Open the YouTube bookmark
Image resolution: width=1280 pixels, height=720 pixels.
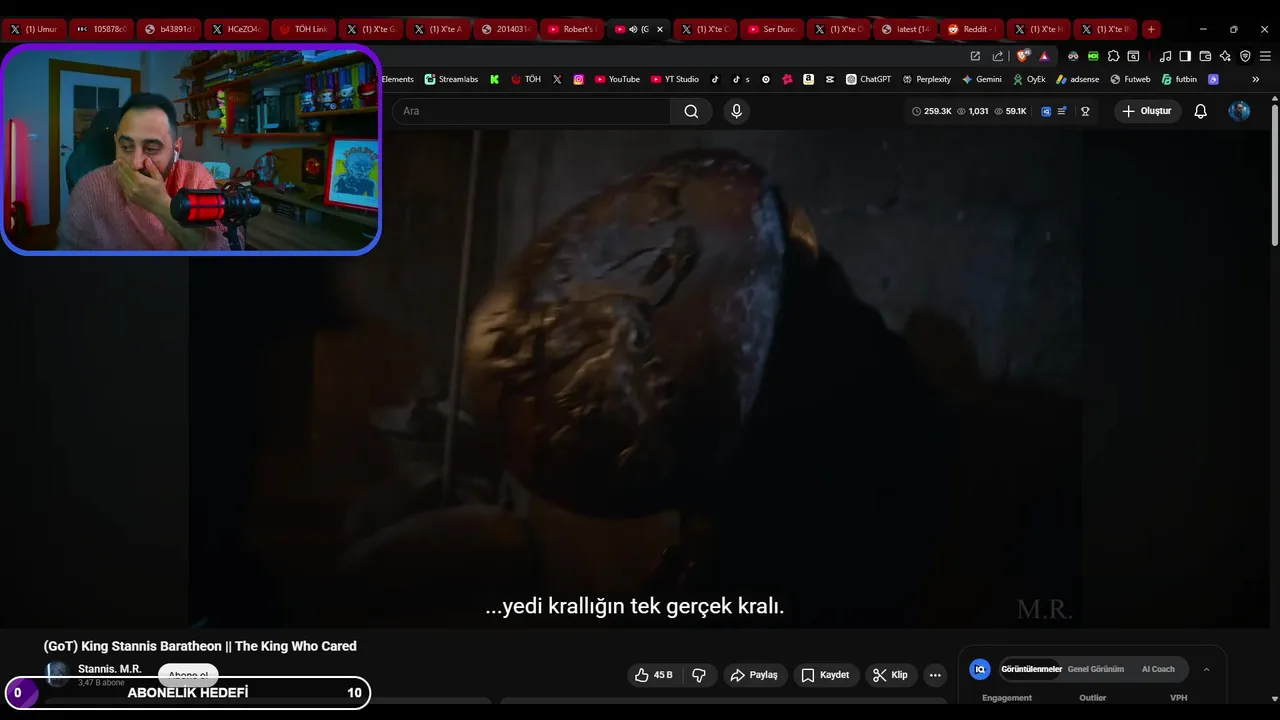[x=617, y=79]
